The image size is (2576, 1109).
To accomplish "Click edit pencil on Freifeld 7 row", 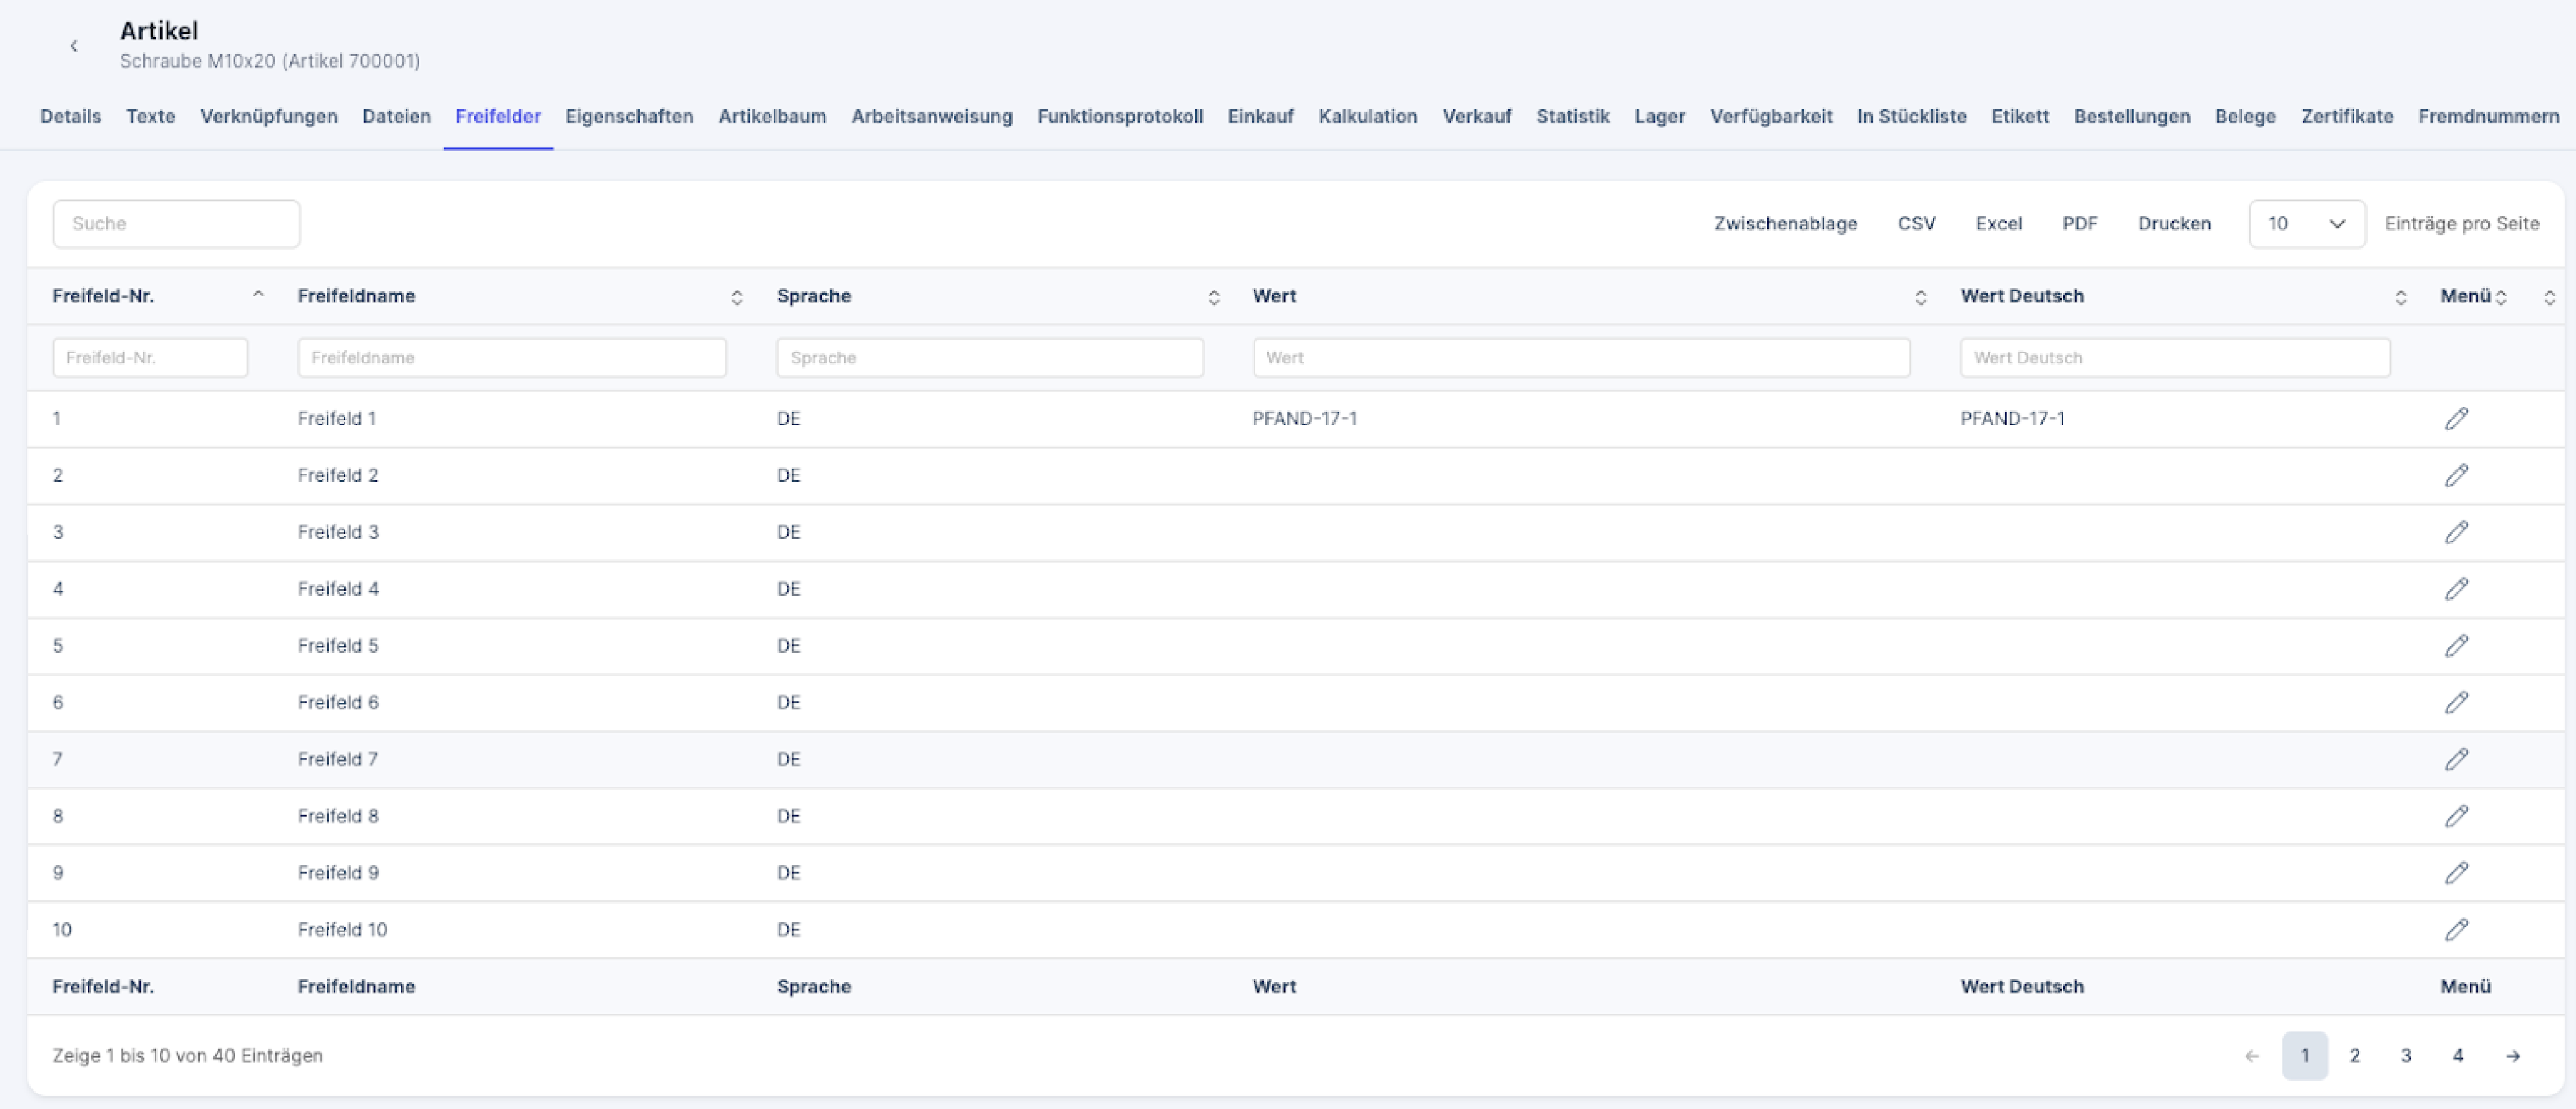I will pyautogui.click(x=2456, y=759).
